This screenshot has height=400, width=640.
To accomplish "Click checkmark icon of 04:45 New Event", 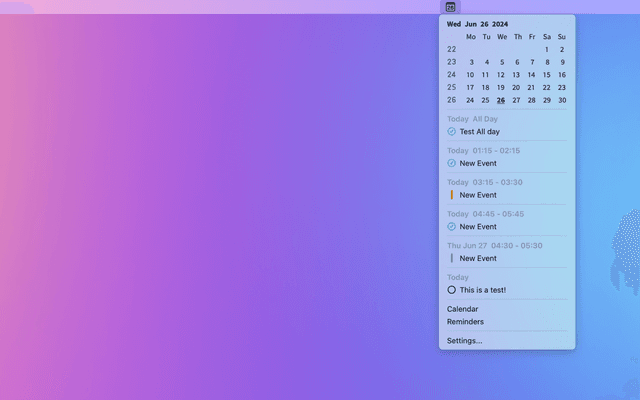I will pyautogui.click(x=451, y=227).
